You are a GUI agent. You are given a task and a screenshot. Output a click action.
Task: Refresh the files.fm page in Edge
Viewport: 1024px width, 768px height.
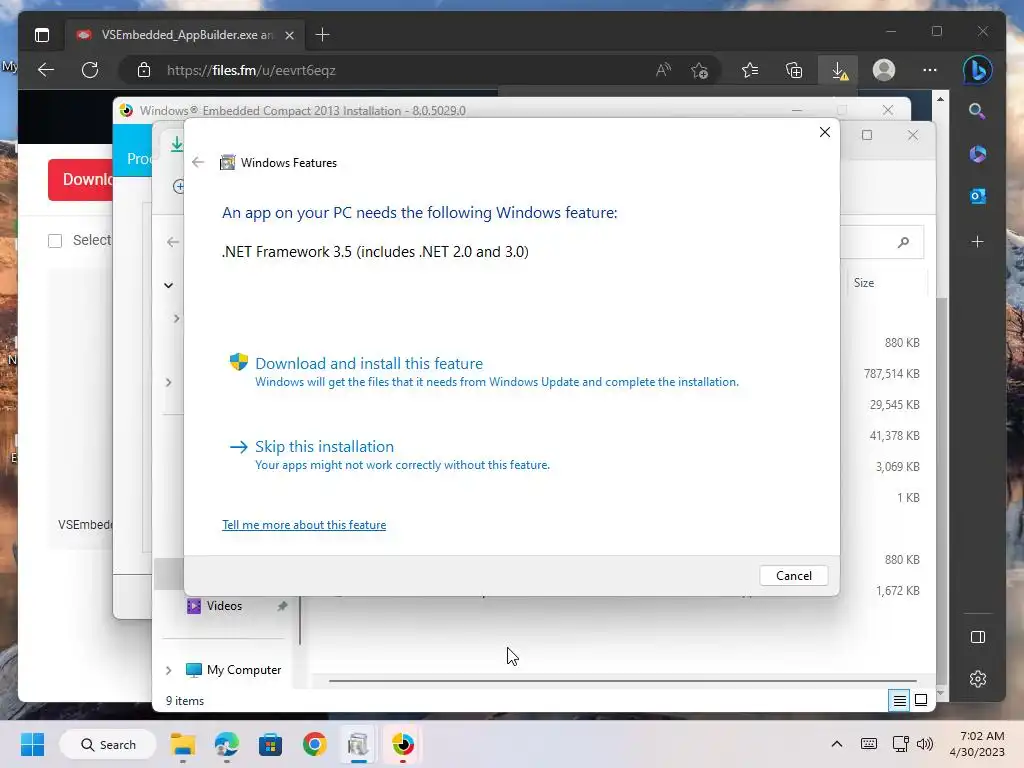pyautogui.click(x=90, y=70)
